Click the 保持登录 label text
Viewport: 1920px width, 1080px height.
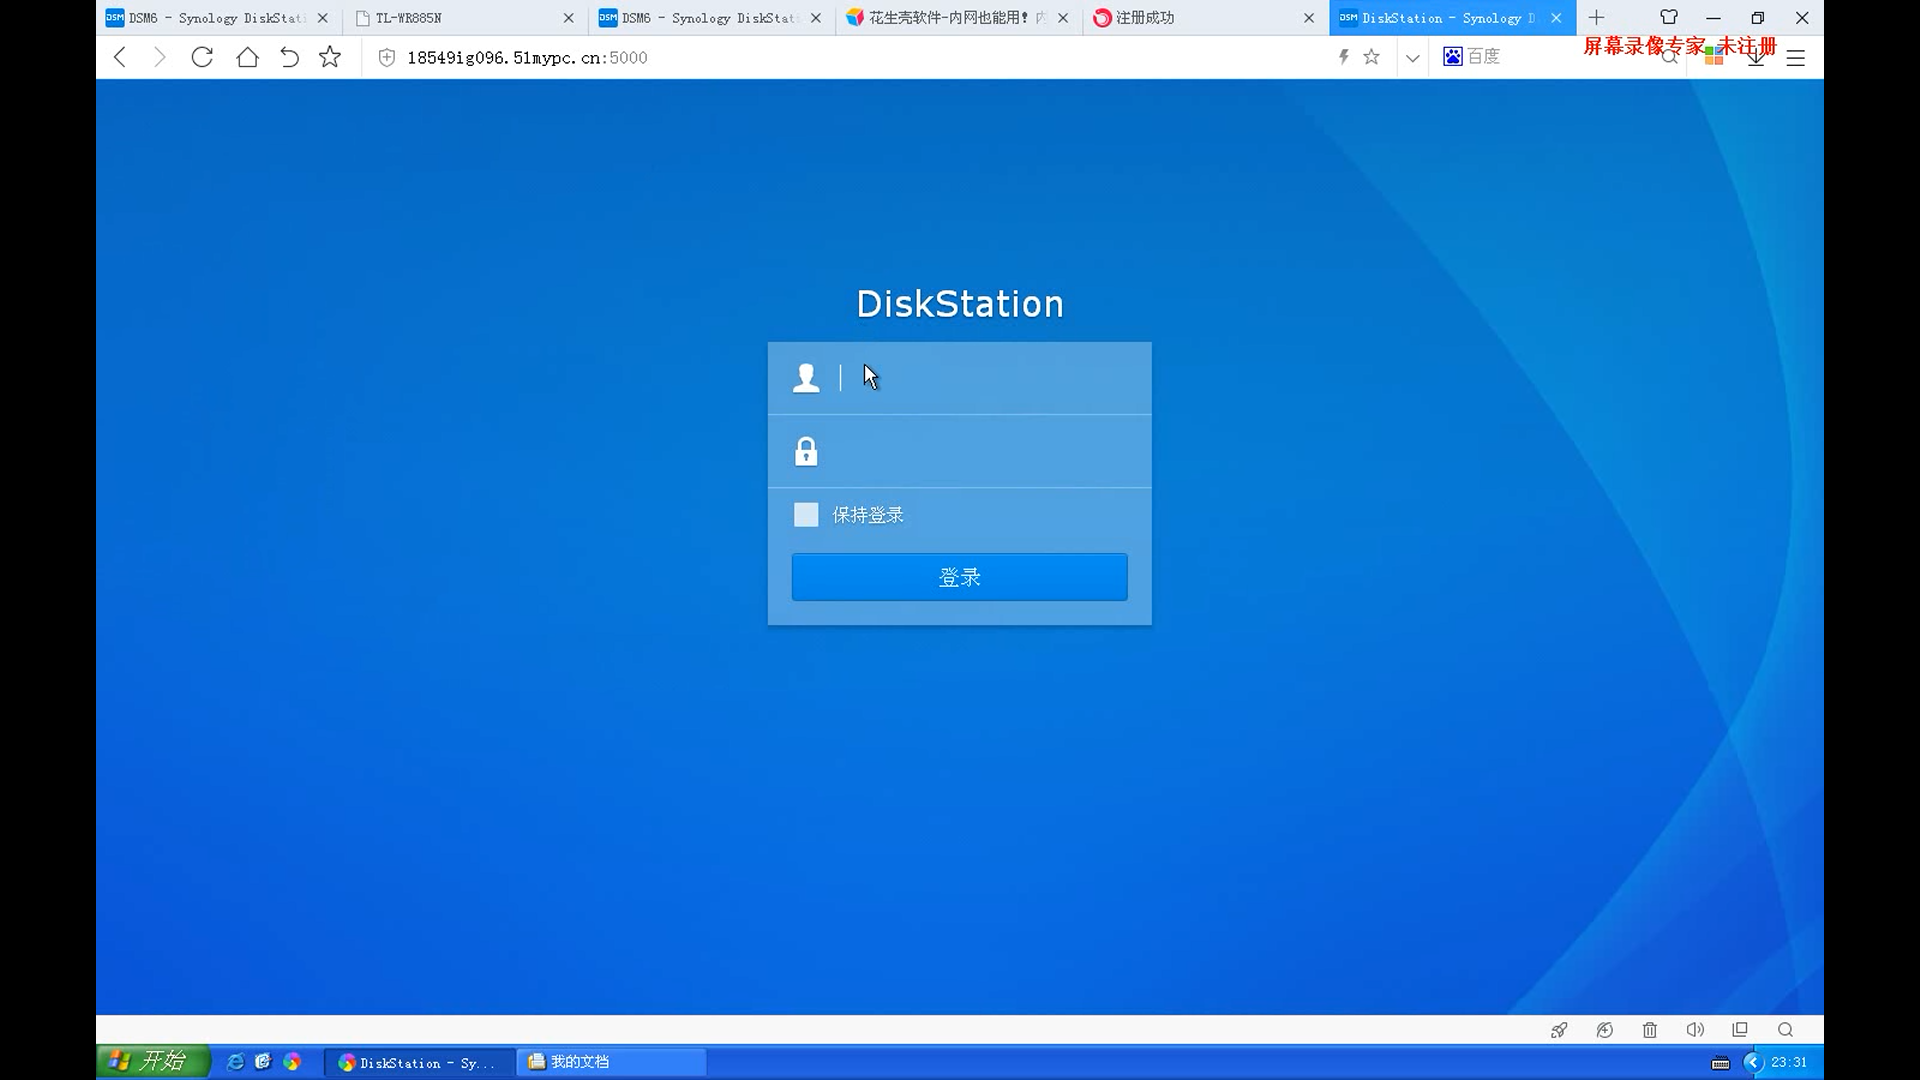click(868, 515)
